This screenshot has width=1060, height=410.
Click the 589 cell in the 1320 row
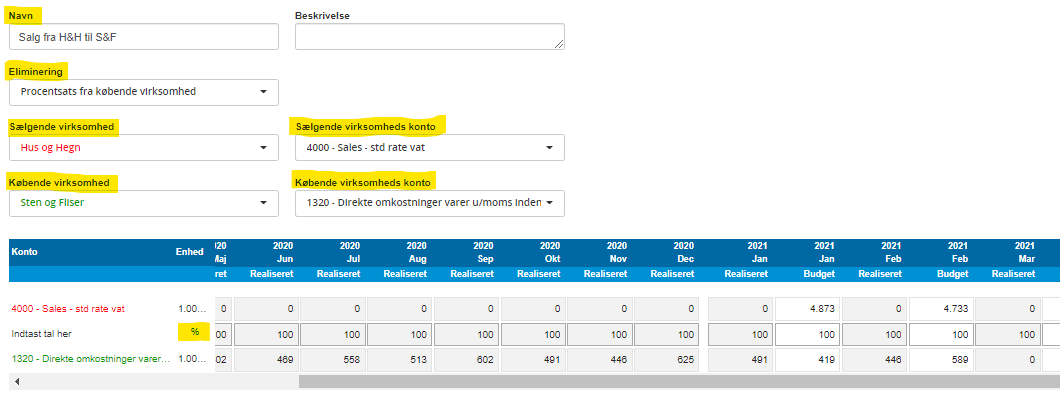(941, 357)
